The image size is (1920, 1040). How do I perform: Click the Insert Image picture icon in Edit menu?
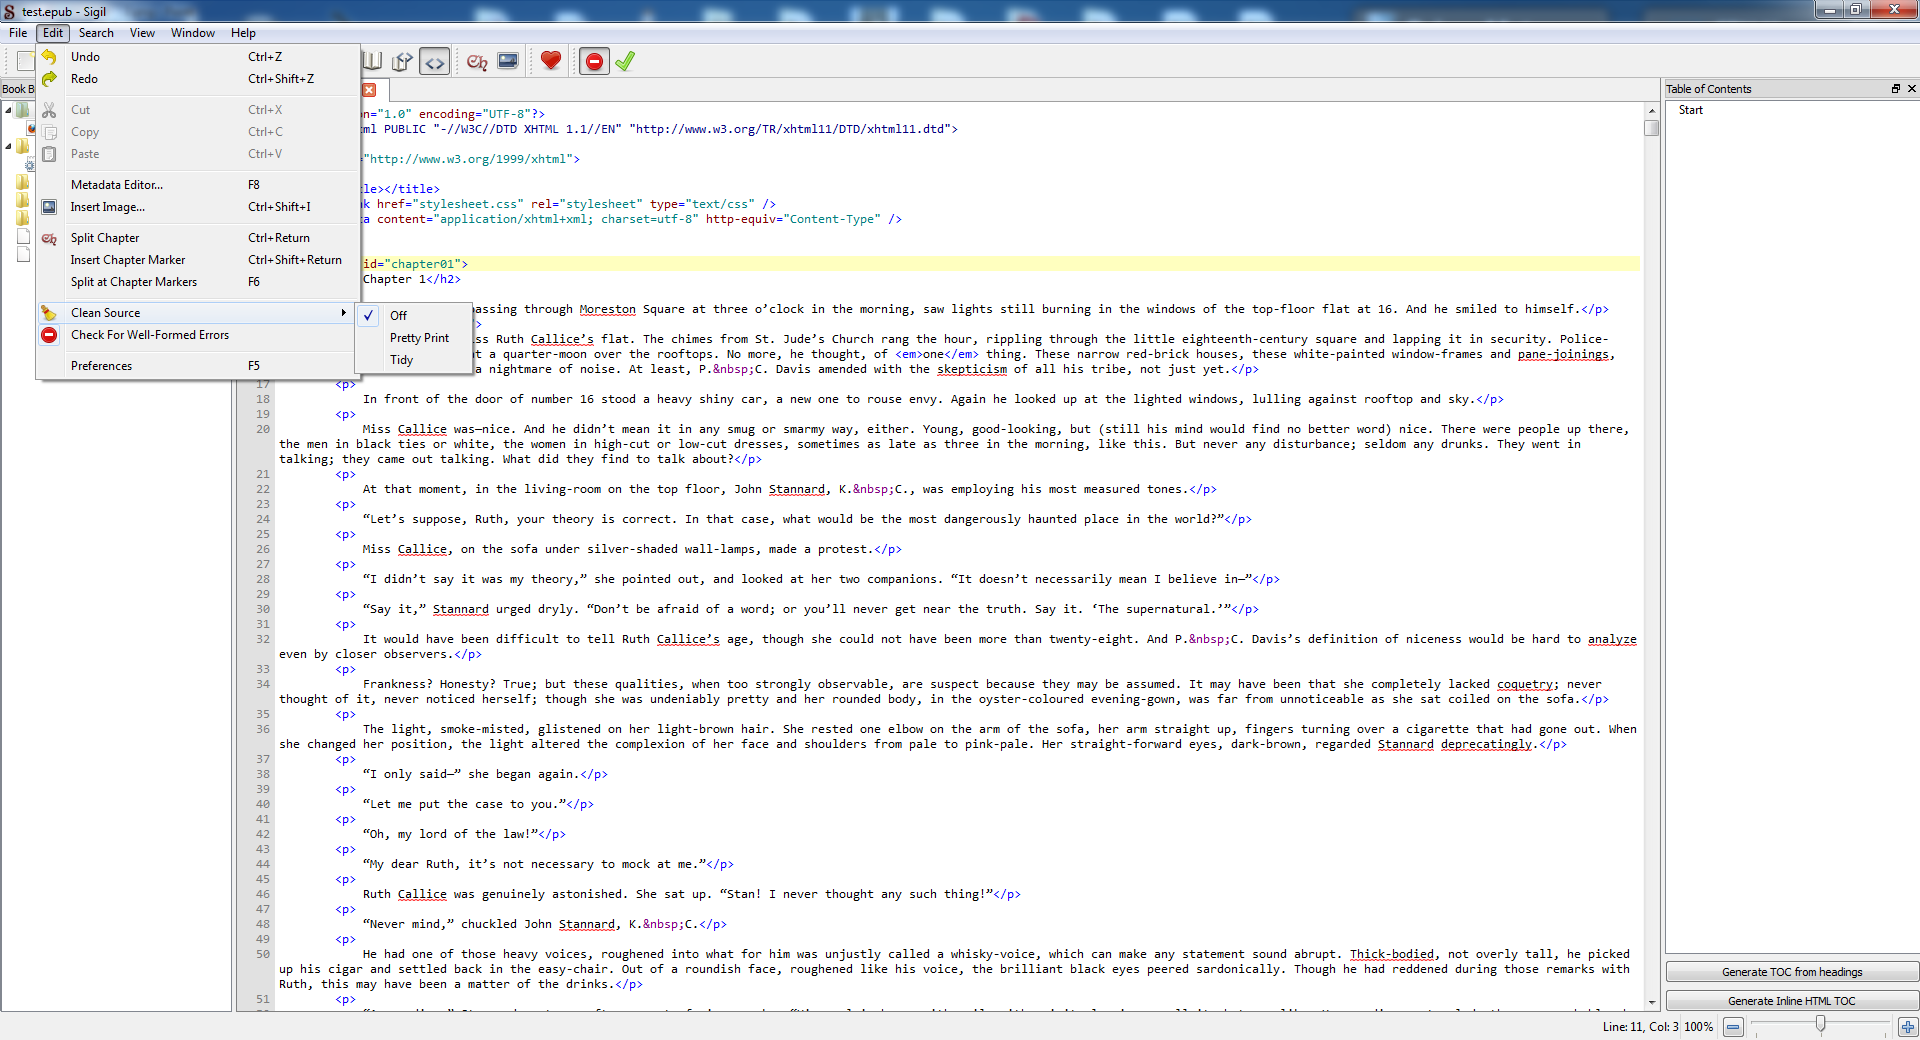pos(49,207)
